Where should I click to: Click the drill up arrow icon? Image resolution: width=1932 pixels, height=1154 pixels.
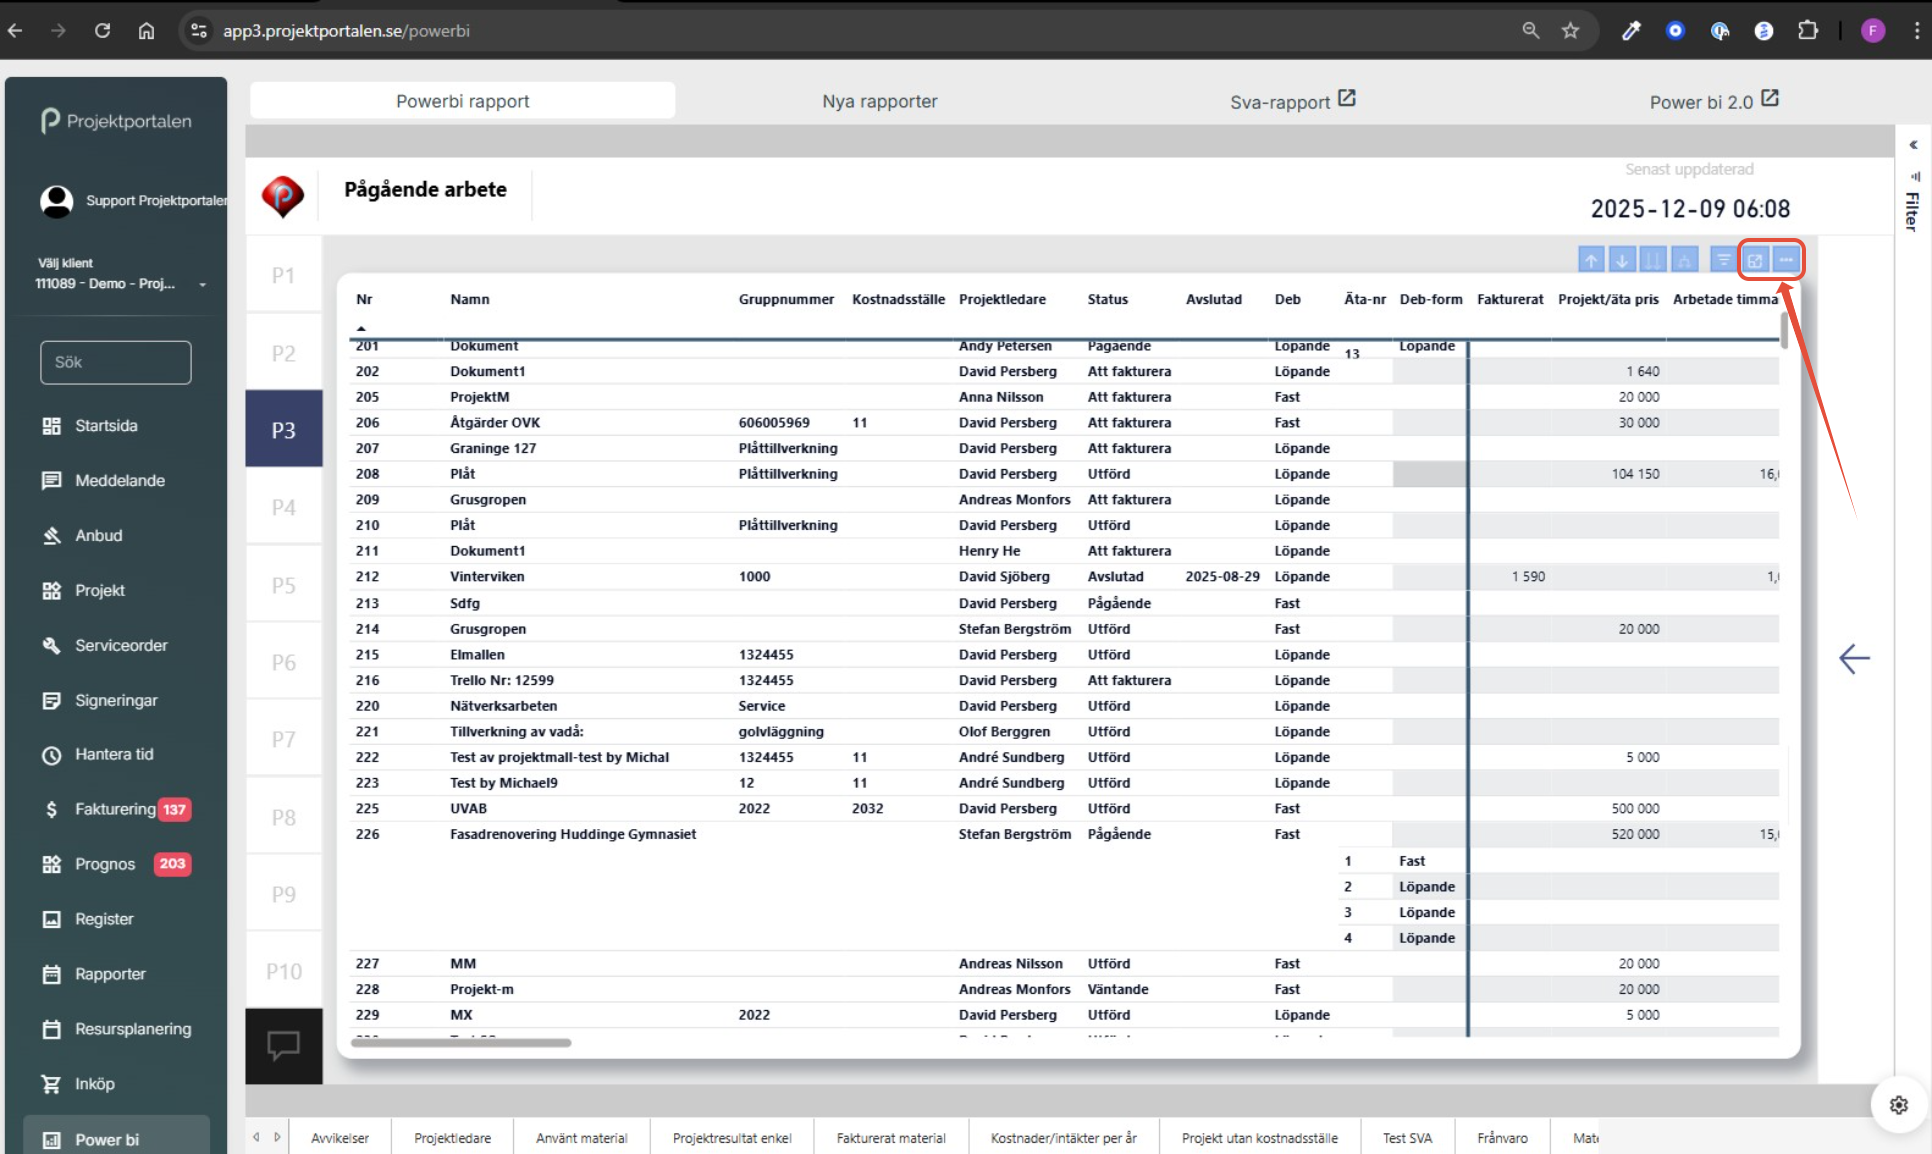(1590, 261)
